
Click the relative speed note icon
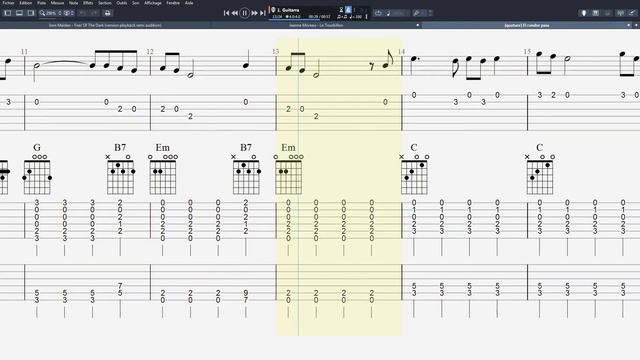coord(388,13)
